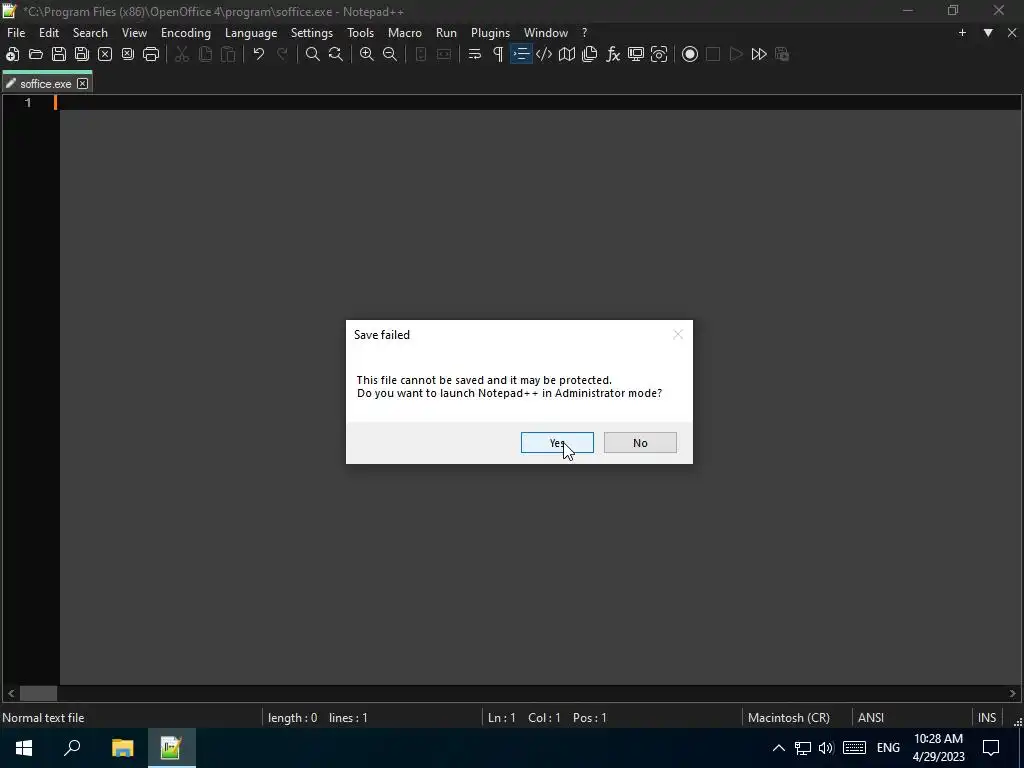Cut selection with the scissors icon
This screenshot has width=1024, height=768.
point(182,54)
